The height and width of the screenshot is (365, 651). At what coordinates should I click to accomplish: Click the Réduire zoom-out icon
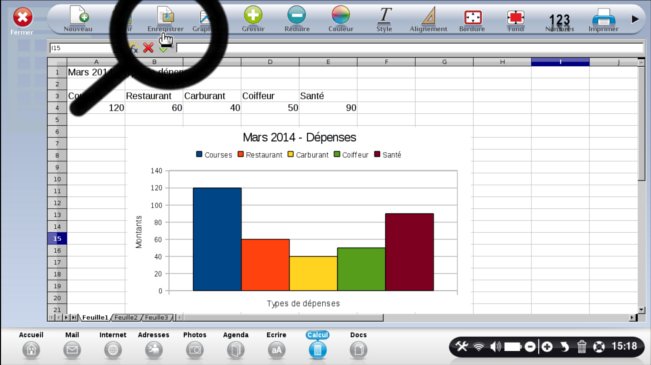[297, 15]
